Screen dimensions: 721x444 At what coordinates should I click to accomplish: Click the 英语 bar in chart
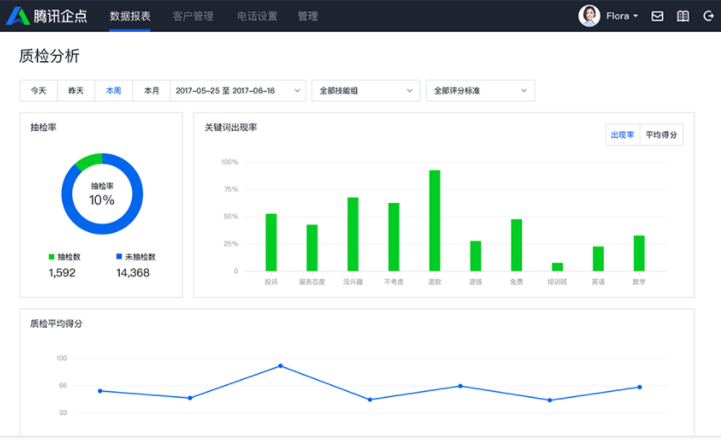[x=598, y=259]
